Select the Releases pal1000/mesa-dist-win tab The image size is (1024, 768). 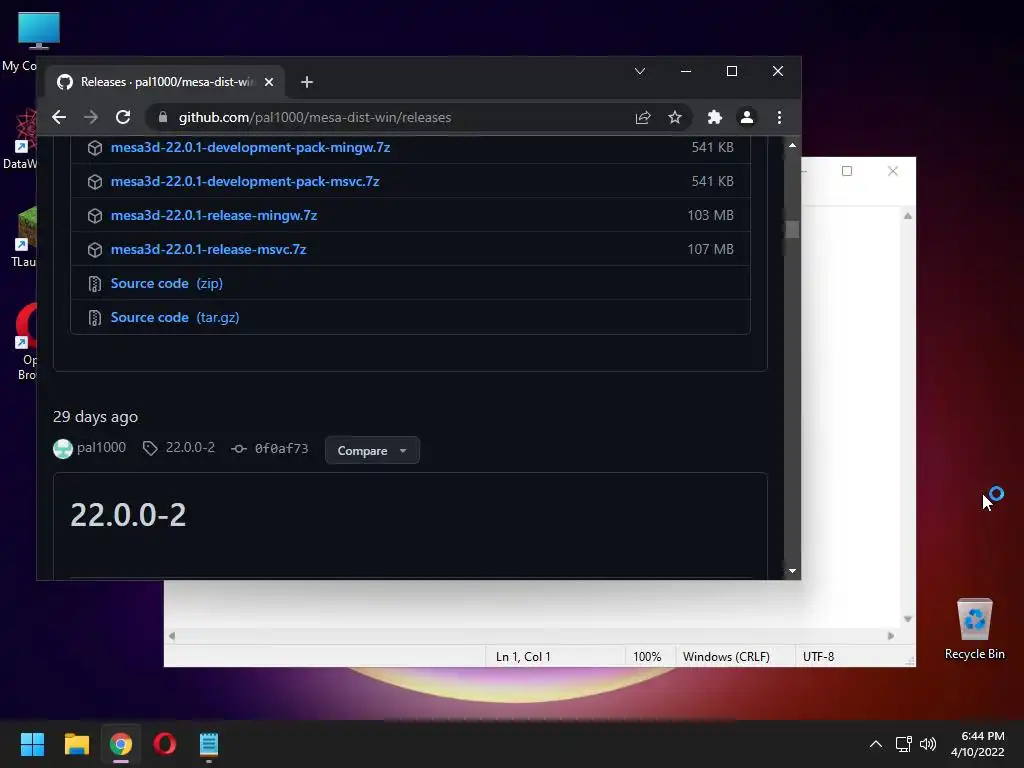pyautogui.click(x=165, y=82)
